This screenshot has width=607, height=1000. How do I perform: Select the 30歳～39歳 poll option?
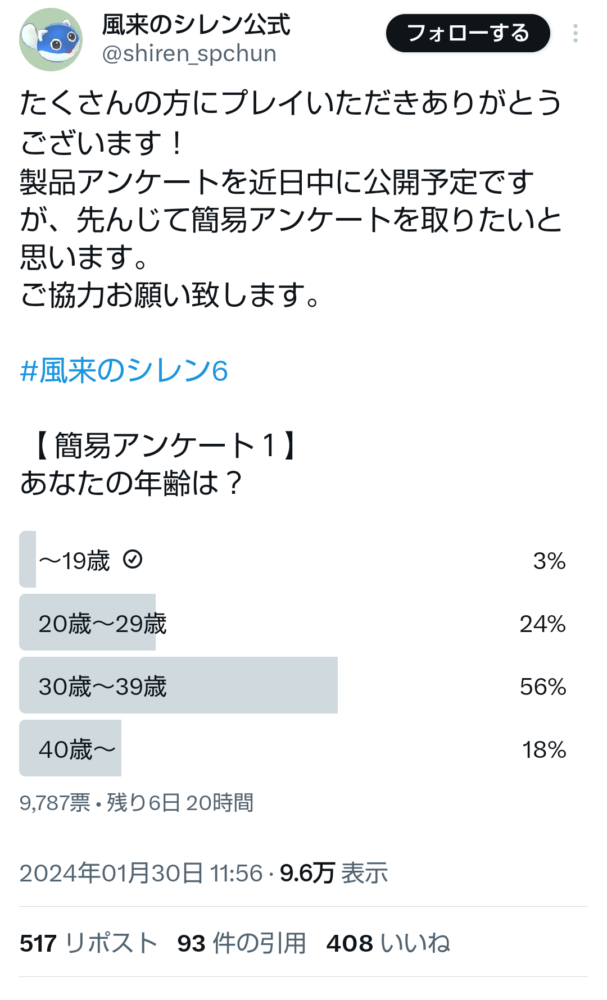tap(293, 686)
